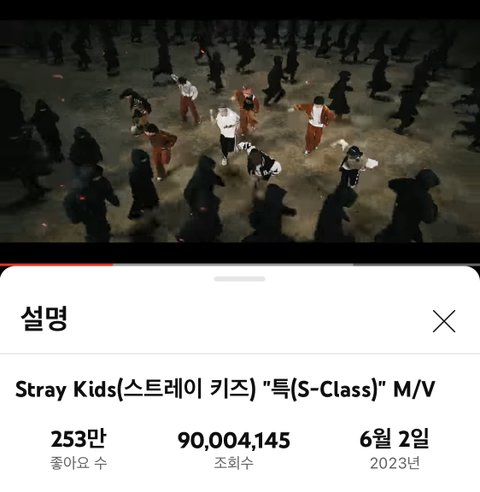Image resolution: width=480 pixels, height=492 pixels.
Task: Tap the center dancer in the white shirt
Action: click(x=226, y=135)
